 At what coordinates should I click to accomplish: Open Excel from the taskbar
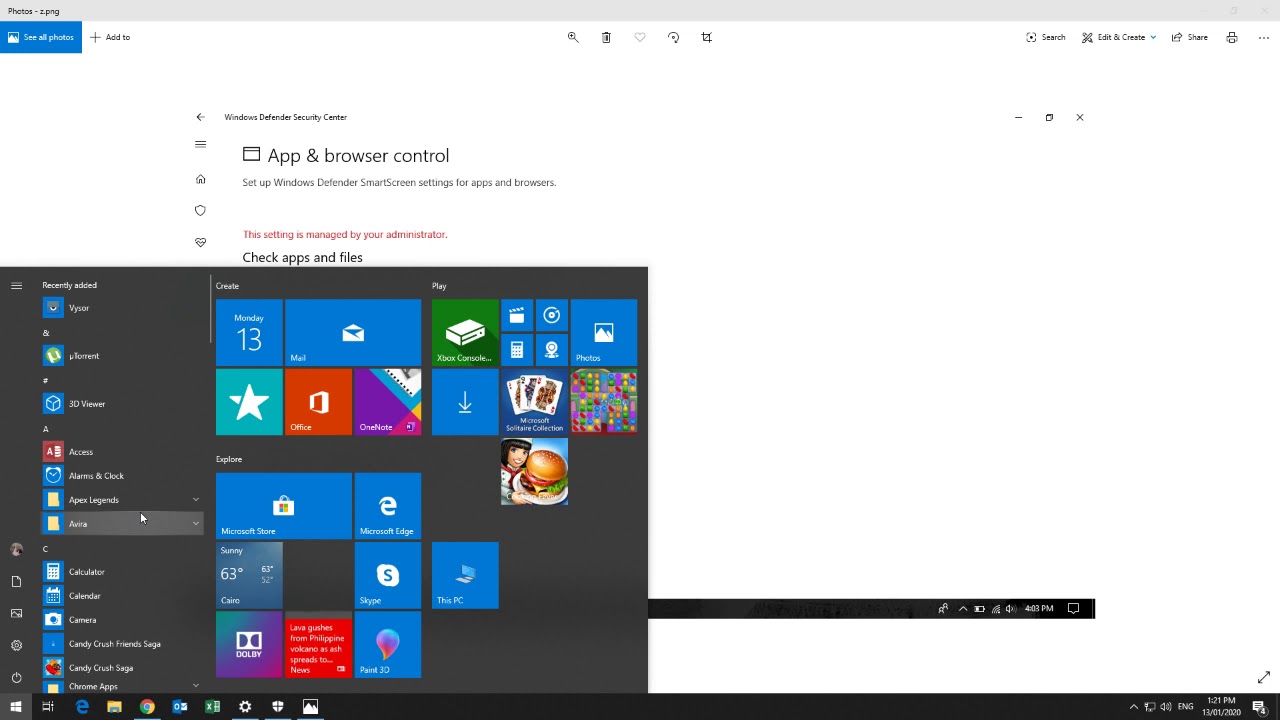pyautogui.click(x=212, y=707)
